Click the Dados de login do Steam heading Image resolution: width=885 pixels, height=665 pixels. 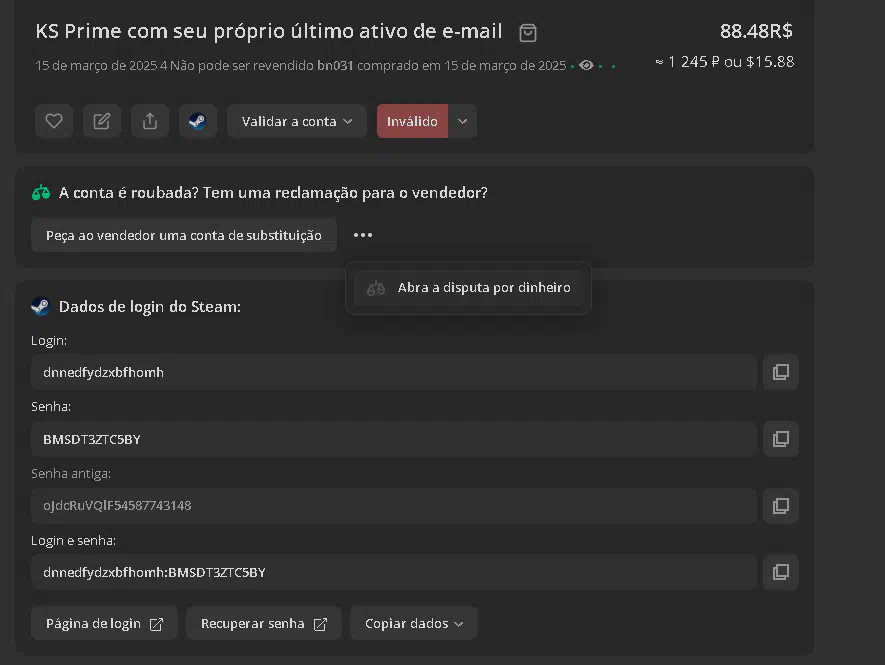[x=150, y=307]
